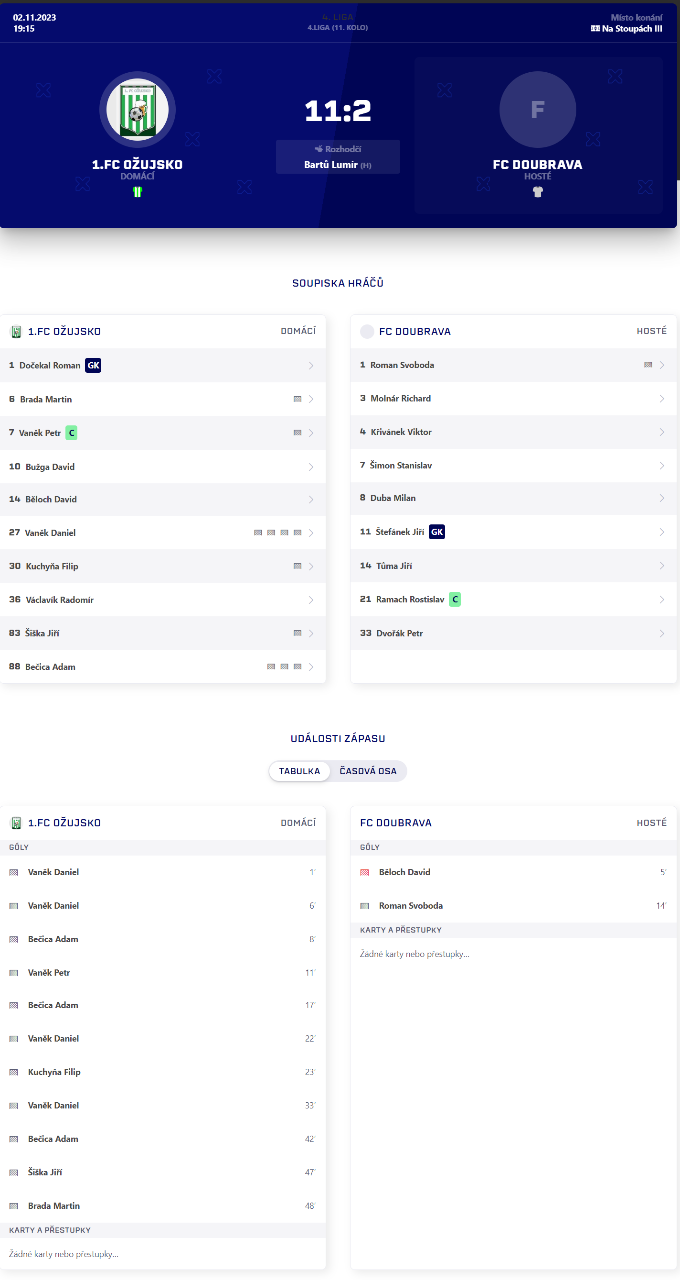The width and height of the screenshot is (680, 1280).
Task: Click the chevron on Dvořák Petr's row
Action: [662, 633]
